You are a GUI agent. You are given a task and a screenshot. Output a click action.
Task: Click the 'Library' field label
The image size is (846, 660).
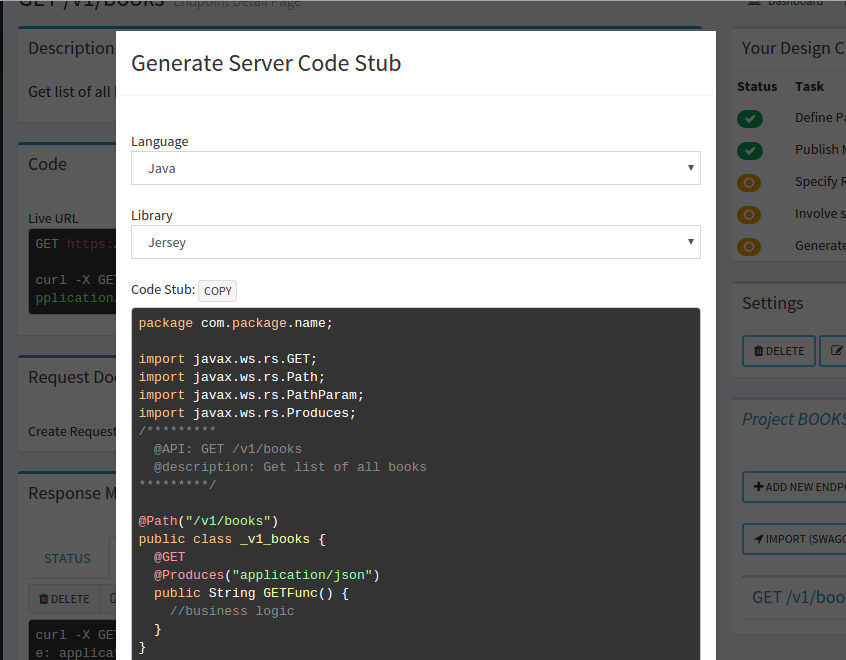pyautogui.click(x=152, y=215)
